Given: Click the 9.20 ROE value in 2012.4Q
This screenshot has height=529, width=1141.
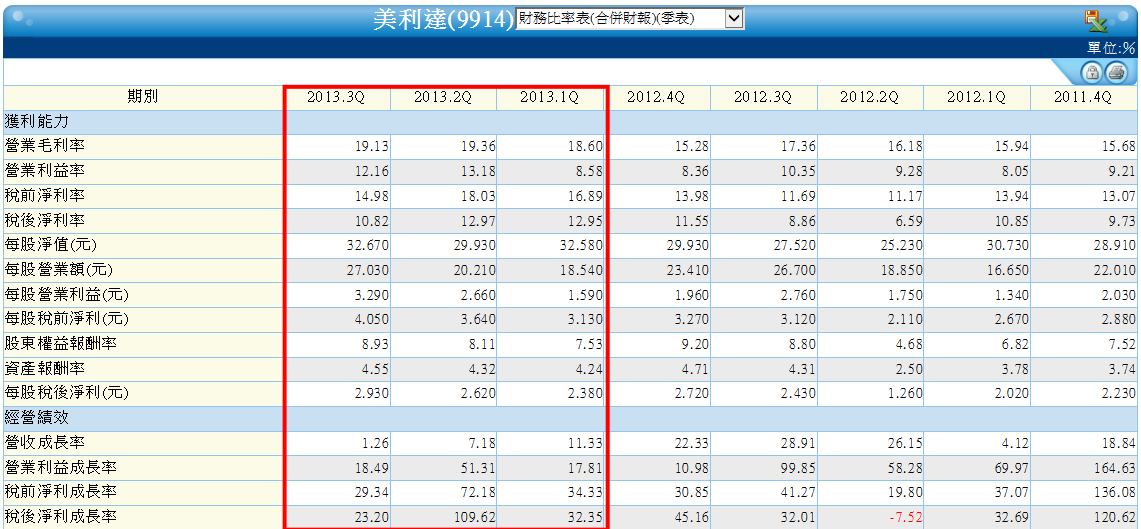Looking at the screenshot, I should (694, 344).
